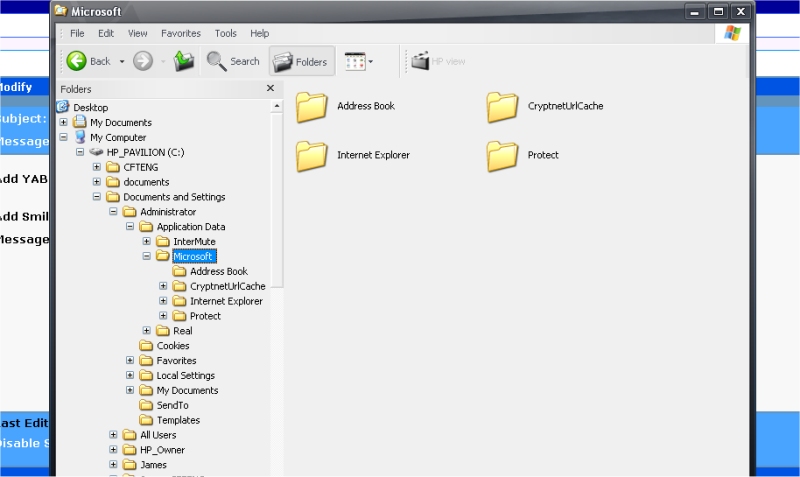Screen dimensions: 800x477
Task: Click the Up folder toolbar icon
Action: (183, 61)
